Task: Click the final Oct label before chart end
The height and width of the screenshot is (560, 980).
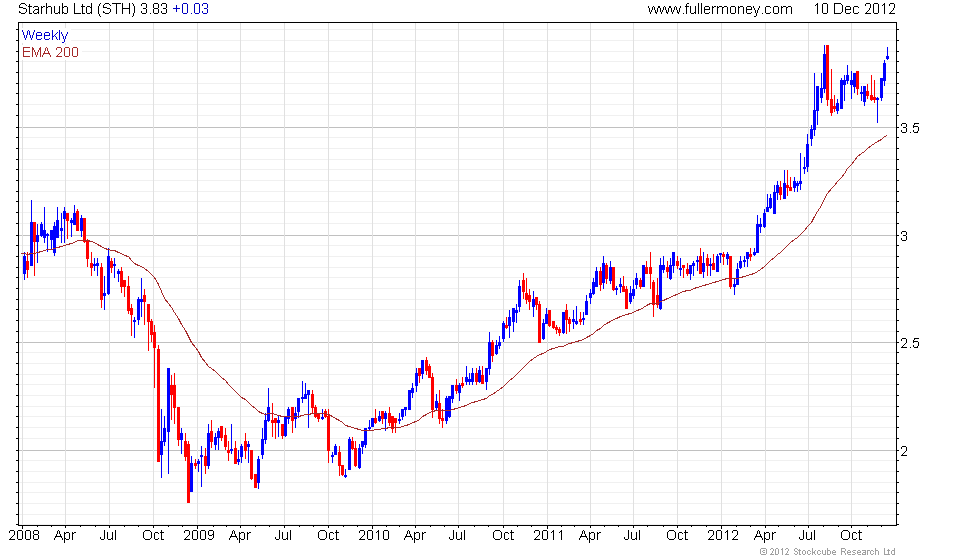Action: click(851, 536)
